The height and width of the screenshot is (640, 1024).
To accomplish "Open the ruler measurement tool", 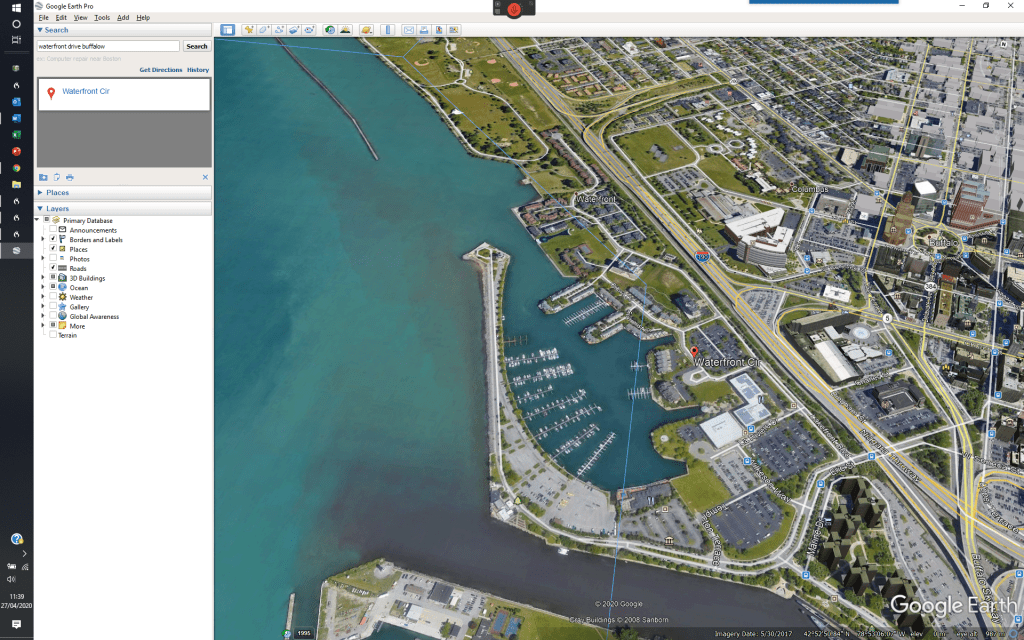I will (x=388, y=30).
